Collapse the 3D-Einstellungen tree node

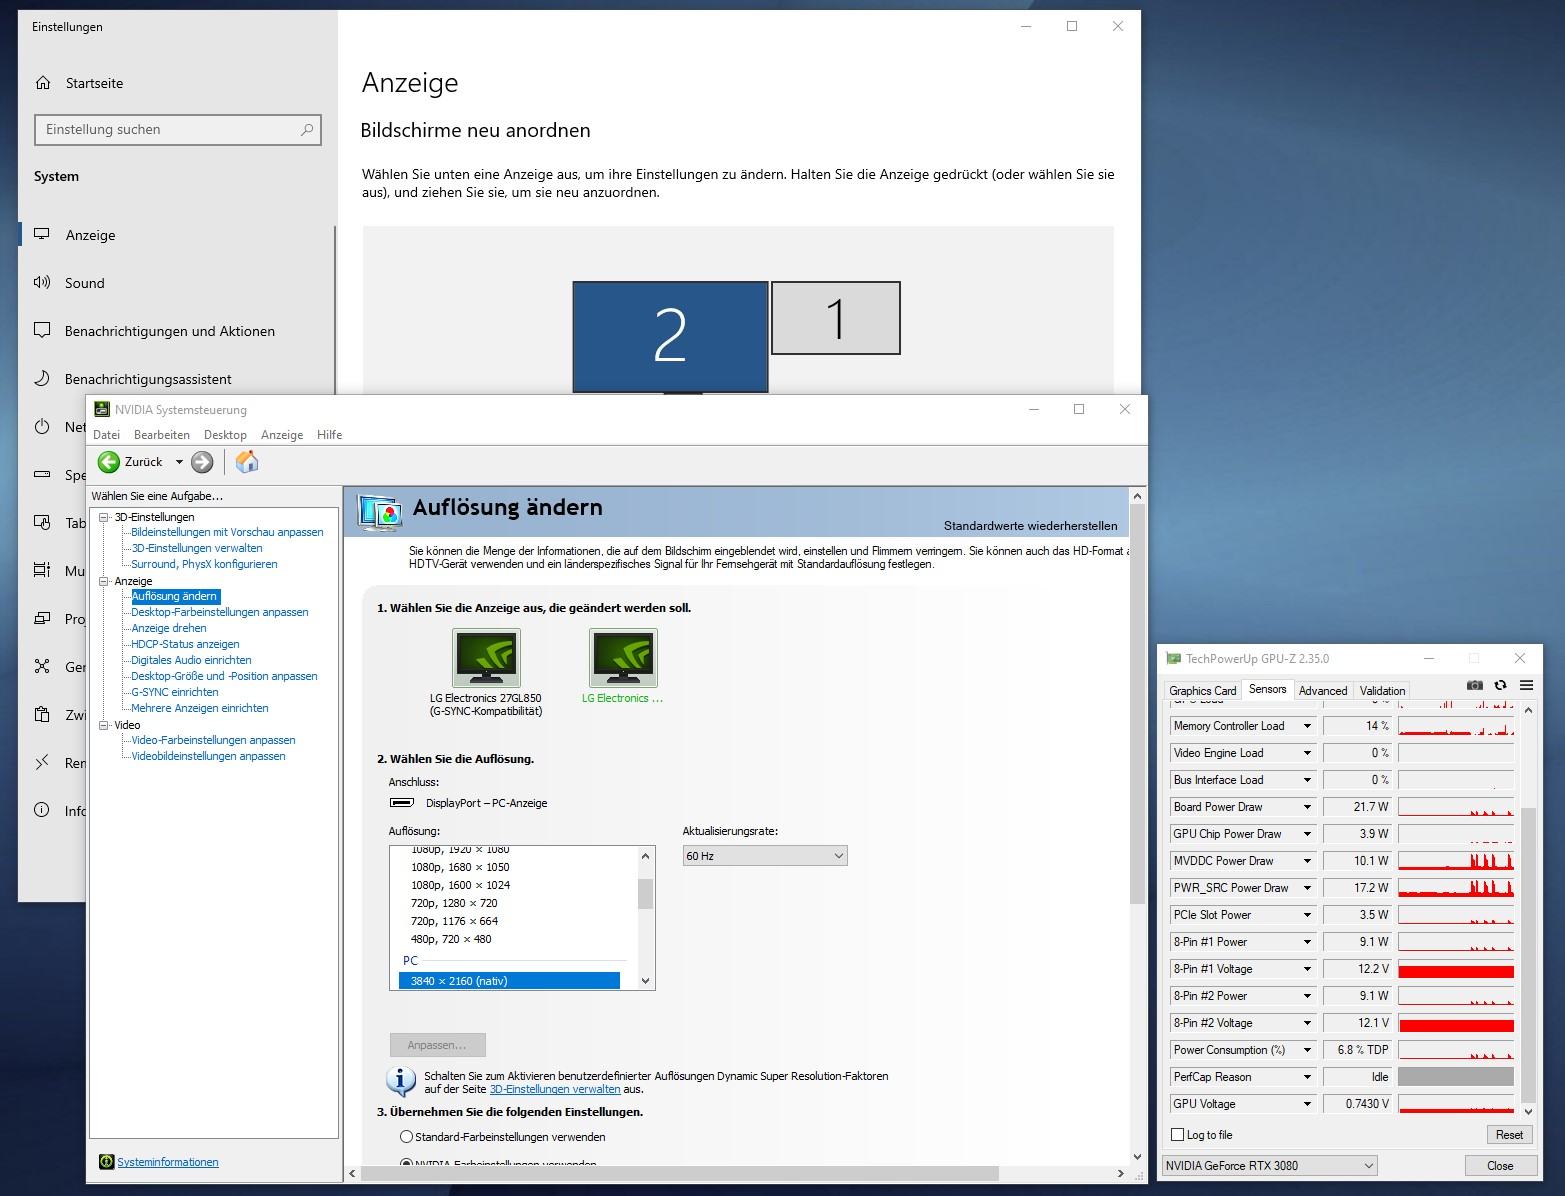pos(104,517)
